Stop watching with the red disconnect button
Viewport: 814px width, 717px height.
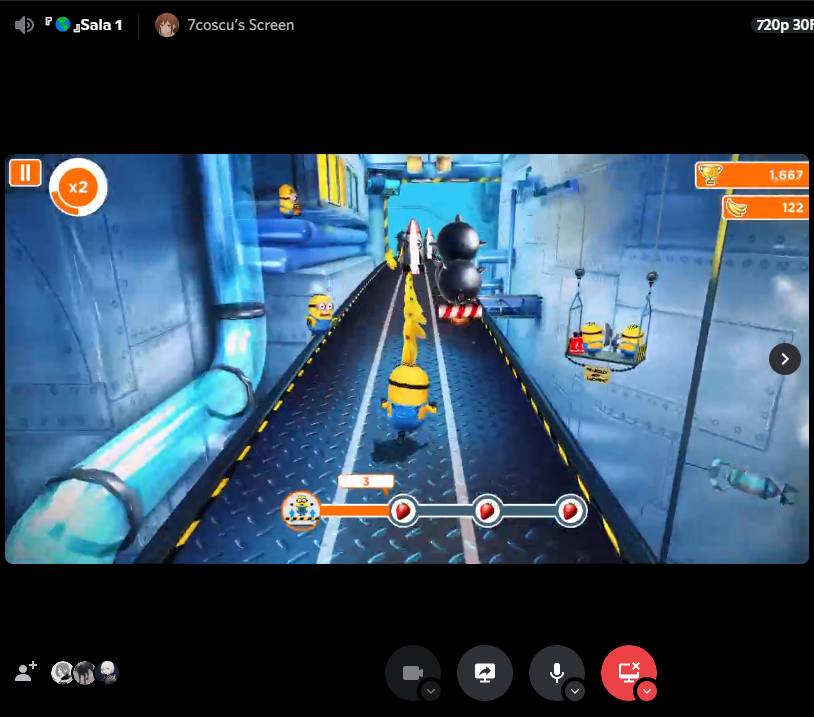coord(629,673)
